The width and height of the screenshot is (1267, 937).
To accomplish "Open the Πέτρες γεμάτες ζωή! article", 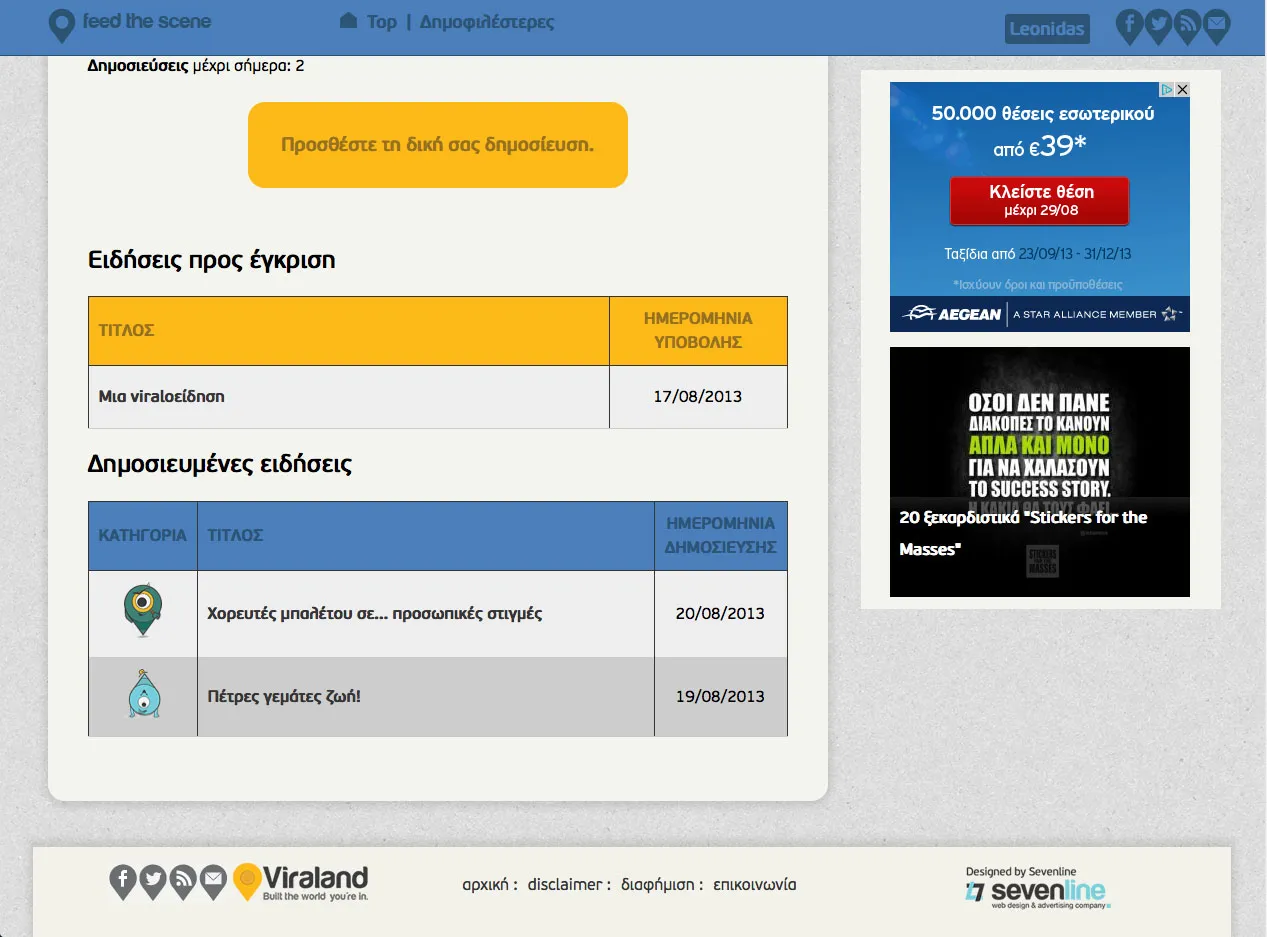I will point(284,696).
